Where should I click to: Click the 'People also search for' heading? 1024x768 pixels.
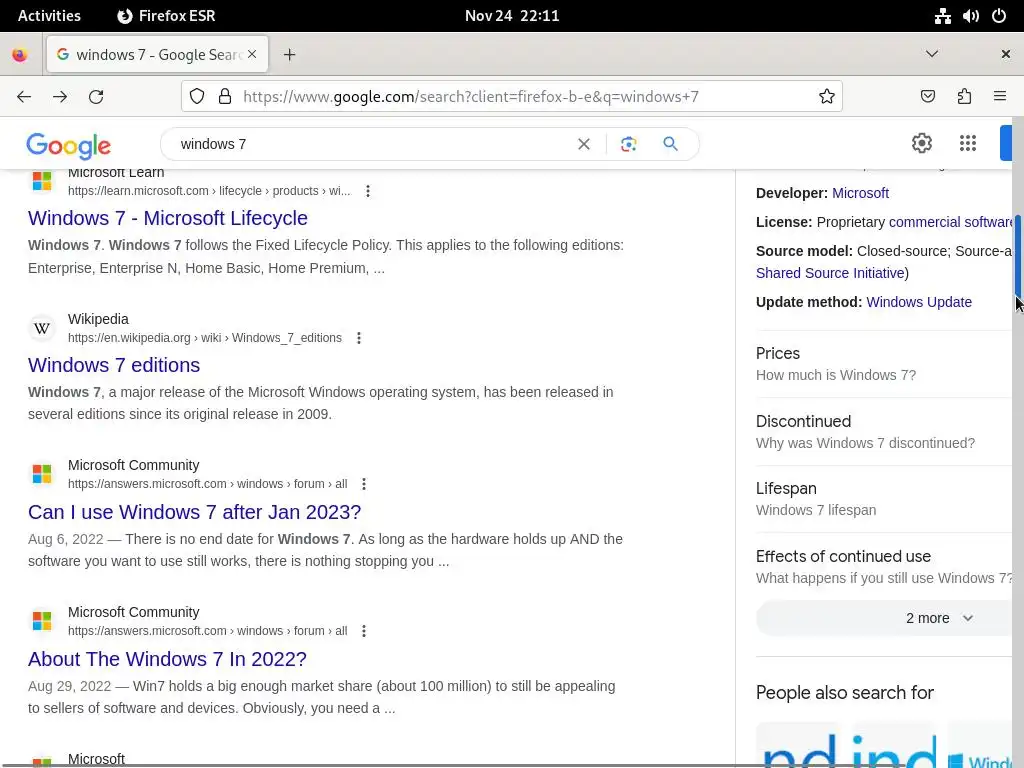click(x=844, y=692)
